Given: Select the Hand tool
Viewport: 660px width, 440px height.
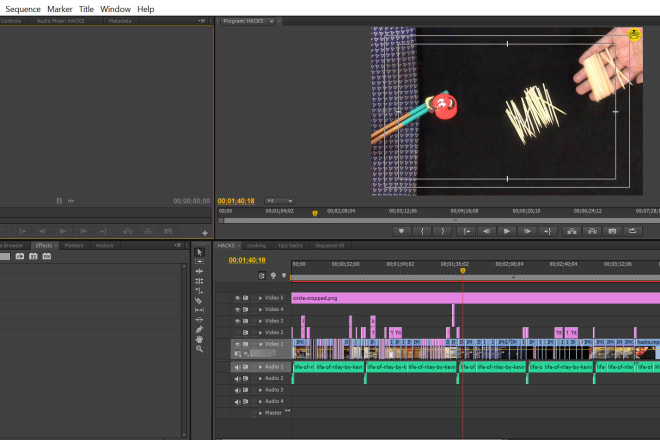Looking at the screenshot, I should click(200, 339).
